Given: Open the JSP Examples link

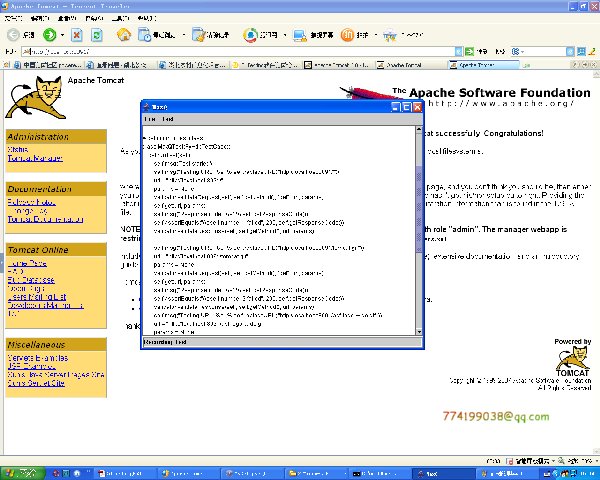Looking at the screenshot, I should tap(31, 366).
